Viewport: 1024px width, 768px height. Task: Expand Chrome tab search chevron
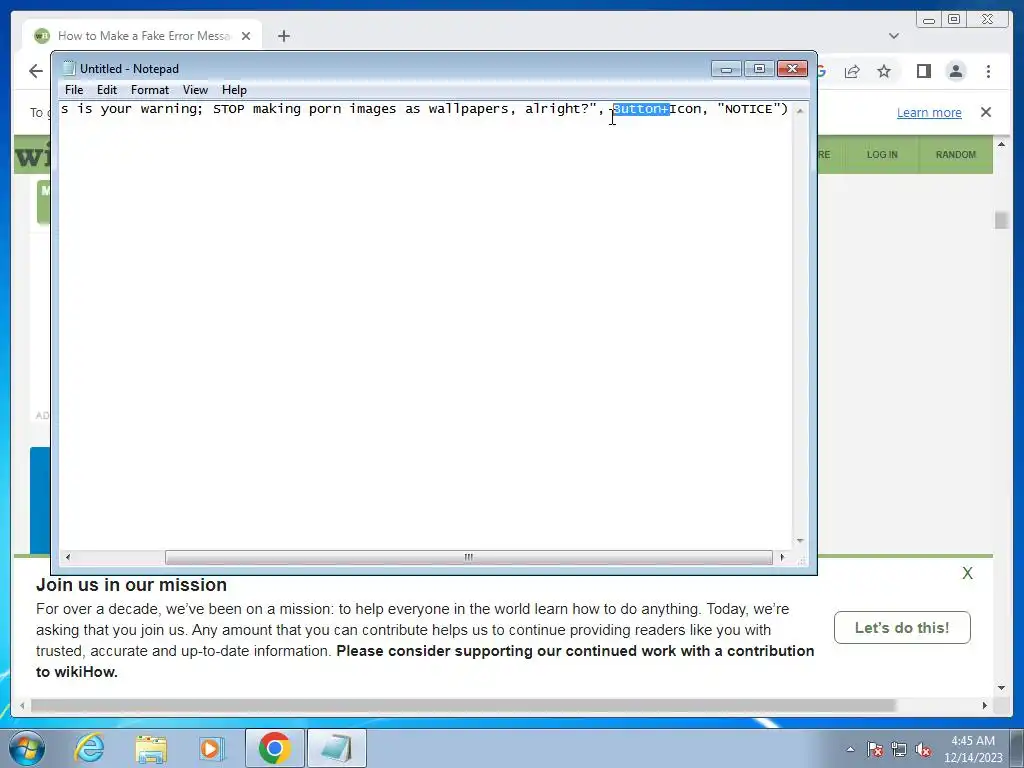point(893,36)
